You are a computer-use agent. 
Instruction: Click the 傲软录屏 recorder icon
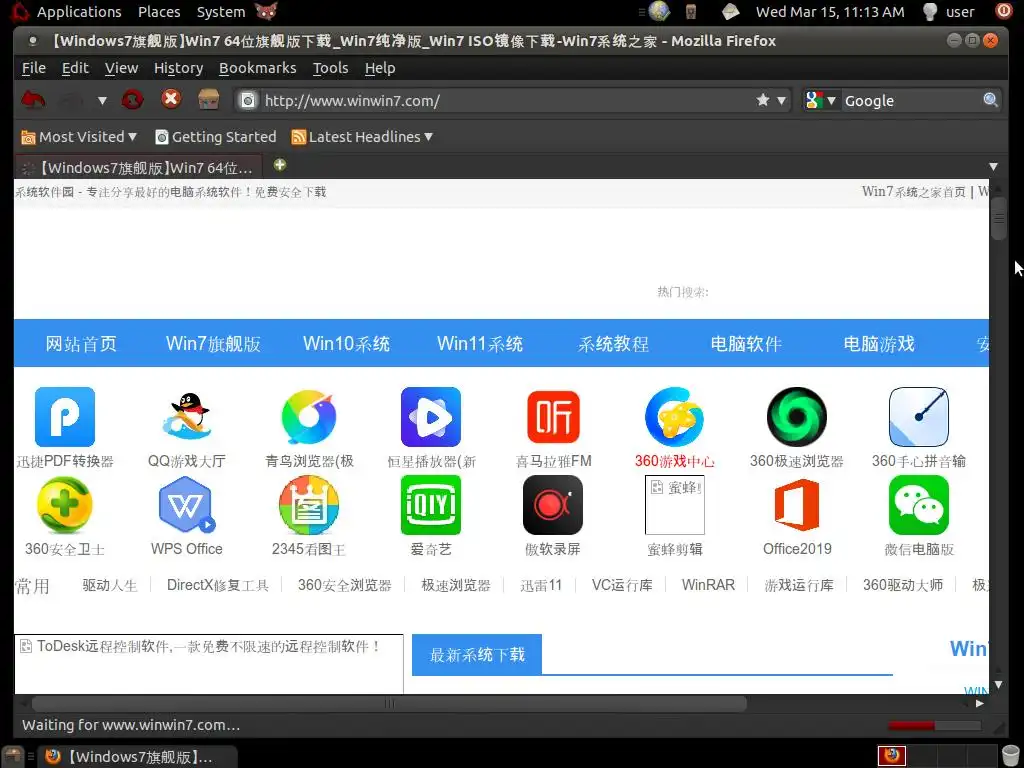553,505
